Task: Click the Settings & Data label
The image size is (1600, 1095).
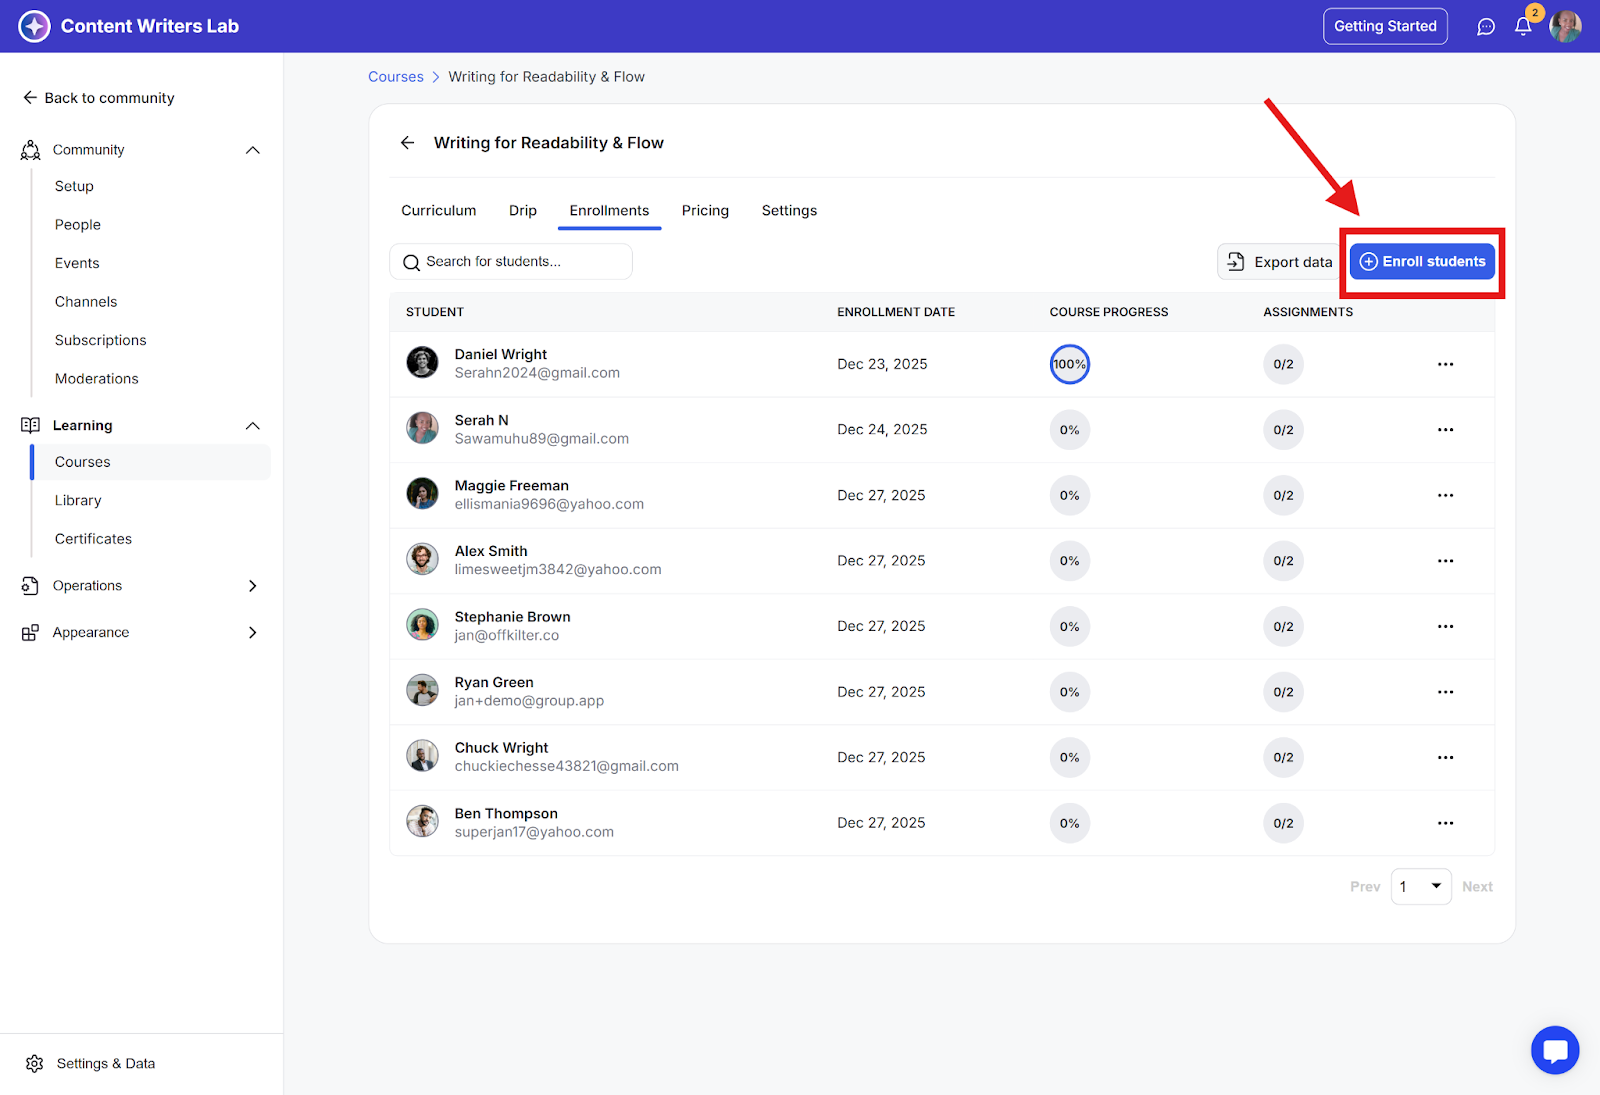Action: point(106,1064)
